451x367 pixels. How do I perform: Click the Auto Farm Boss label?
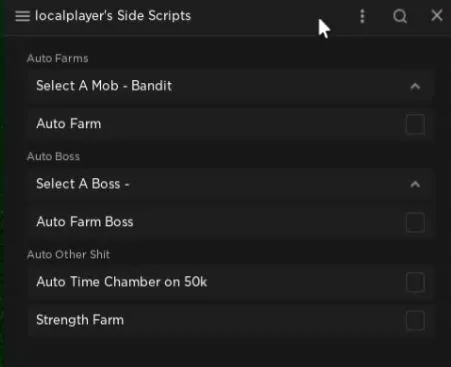point(85,222)
